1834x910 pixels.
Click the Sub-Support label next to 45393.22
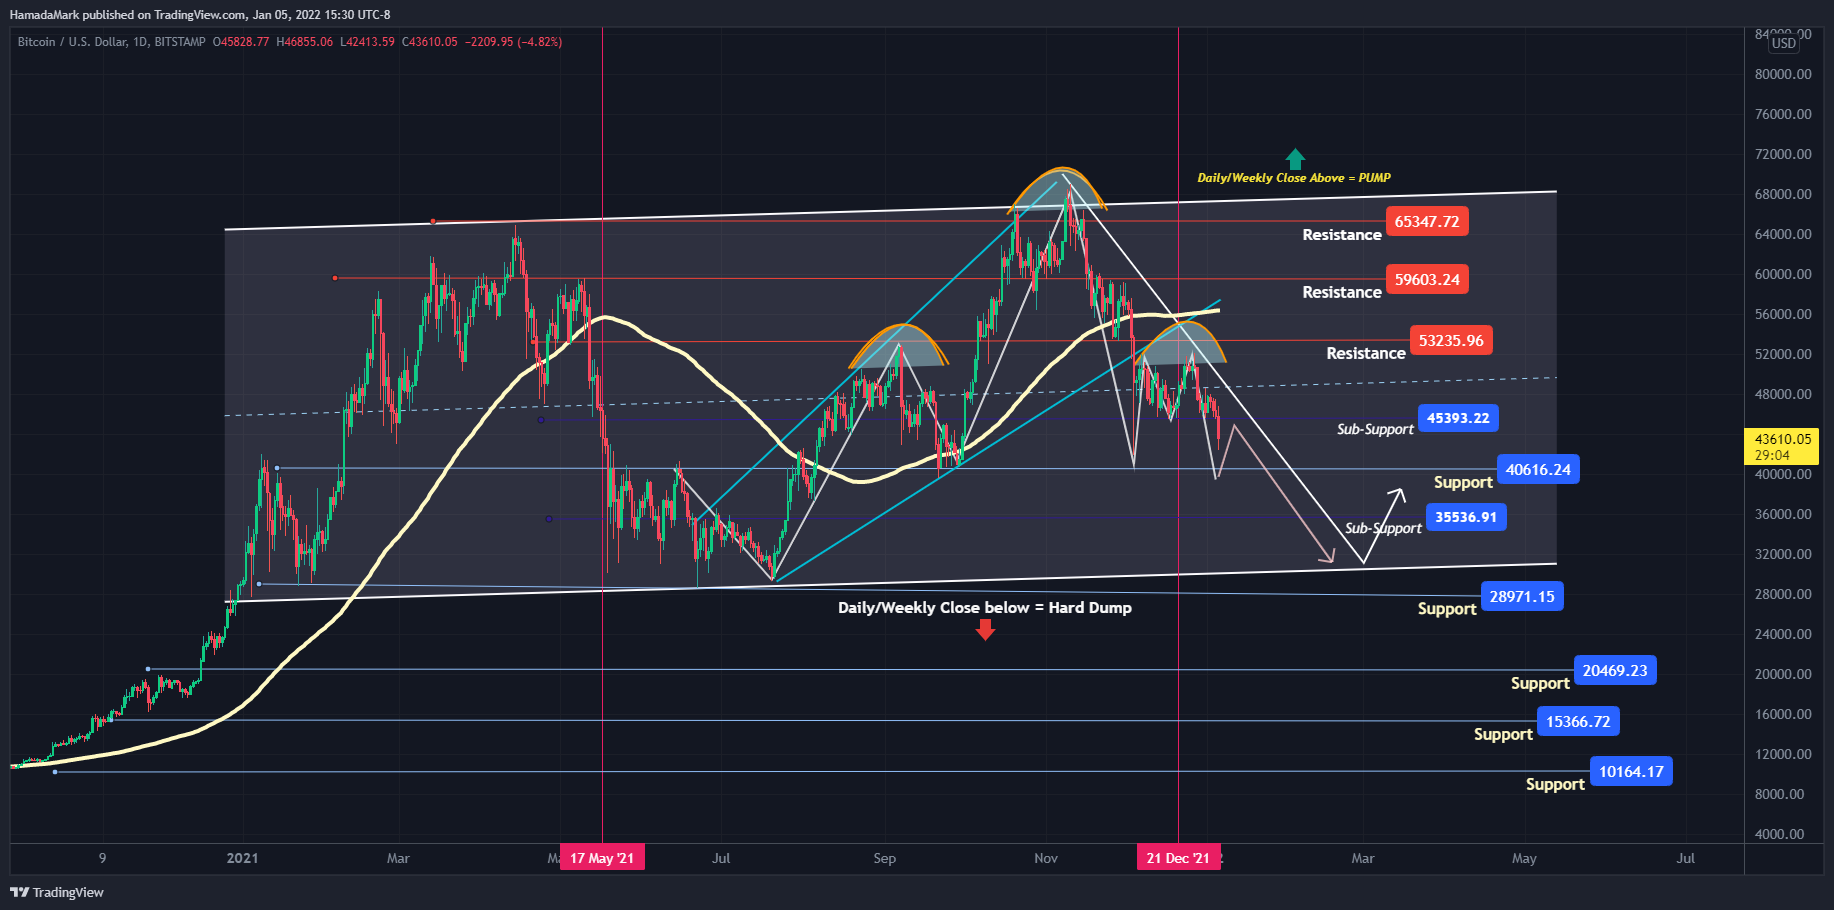pos(1375,429)
